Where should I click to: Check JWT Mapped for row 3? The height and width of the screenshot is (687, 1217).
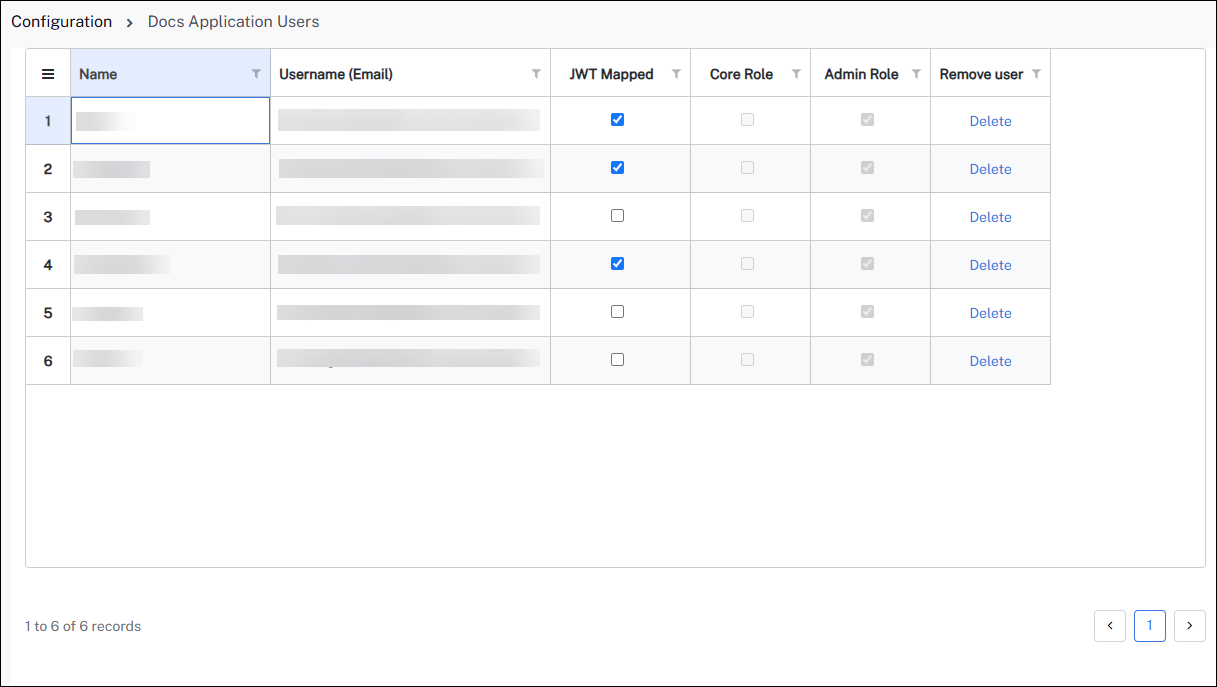pyautogui.click(x=617, y=215)
